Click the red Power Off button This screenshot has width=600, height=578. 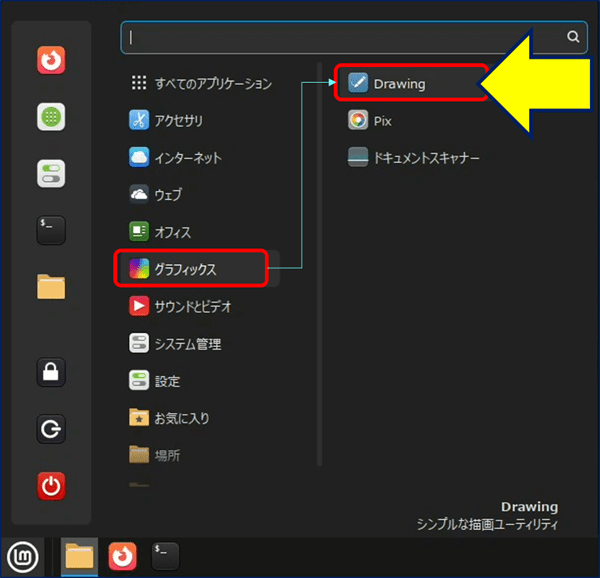point(51,486)
